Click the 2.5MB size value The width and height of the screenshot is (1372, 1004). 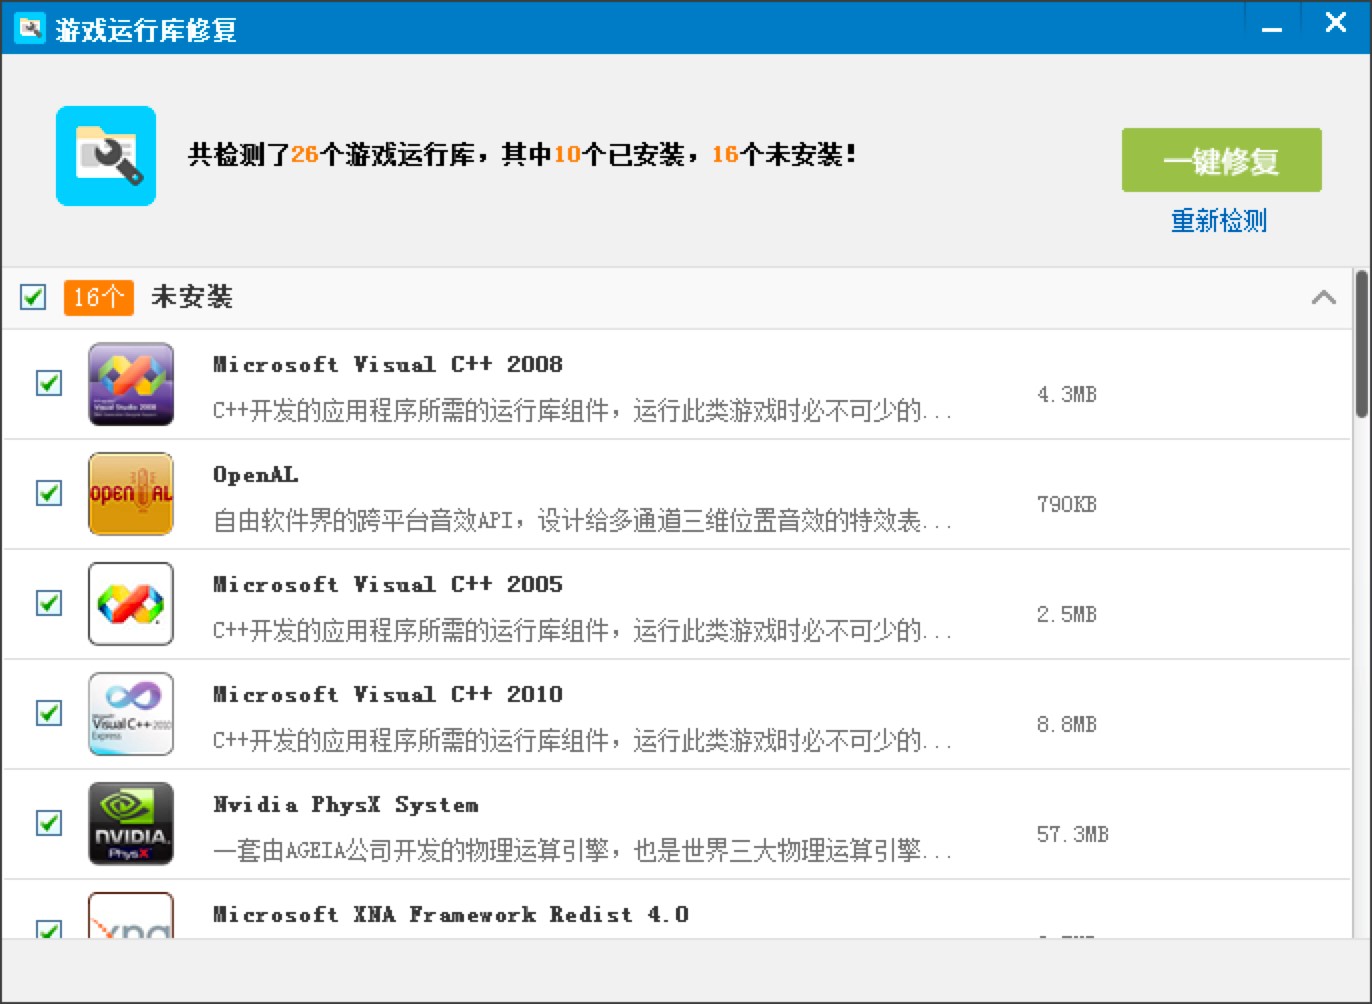click(x=1067, y=614)
